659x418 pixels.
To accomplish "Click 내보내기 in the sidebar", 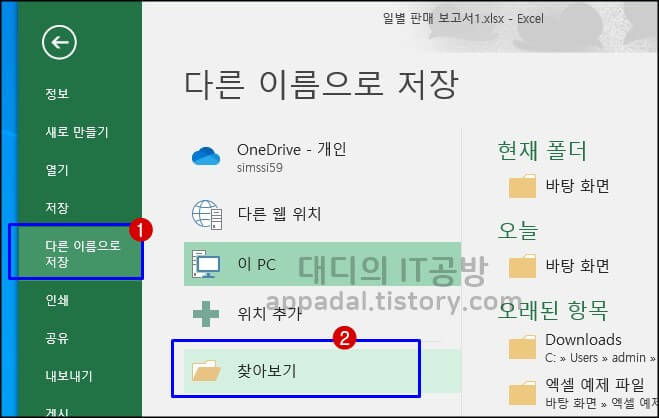I will point(69,376).
